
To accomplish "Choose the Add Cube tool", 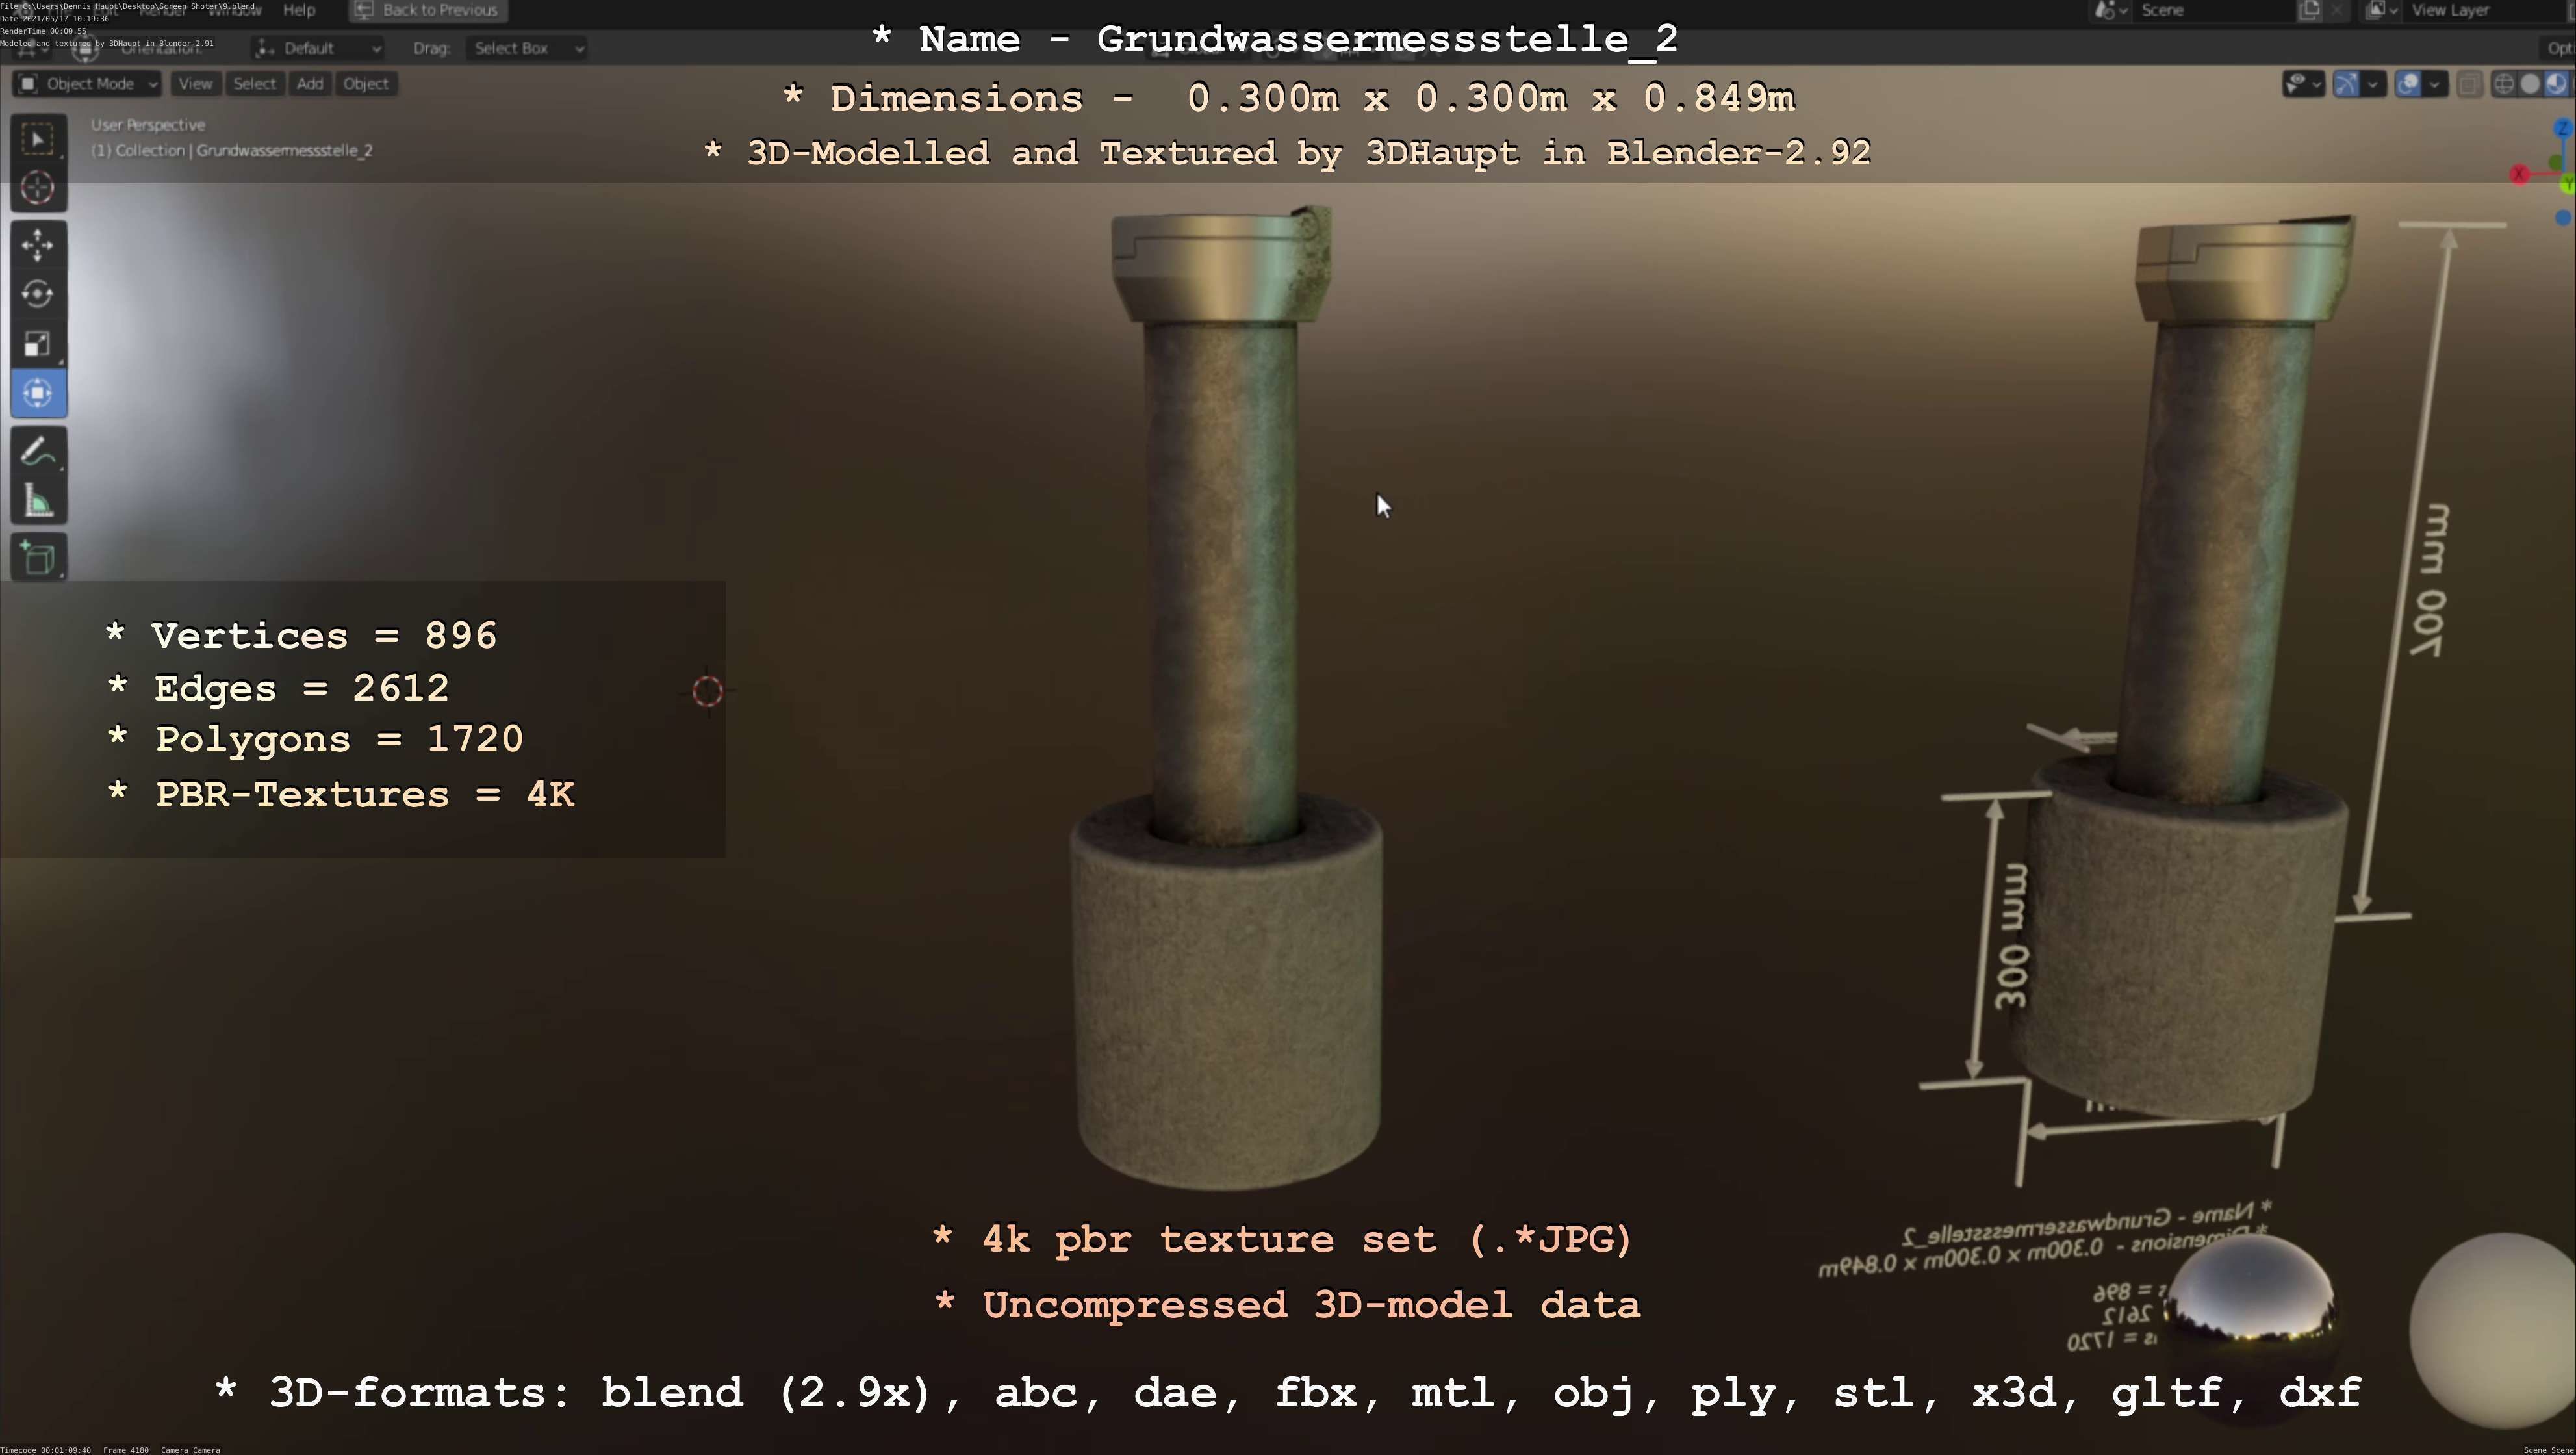I will (38, 558).
